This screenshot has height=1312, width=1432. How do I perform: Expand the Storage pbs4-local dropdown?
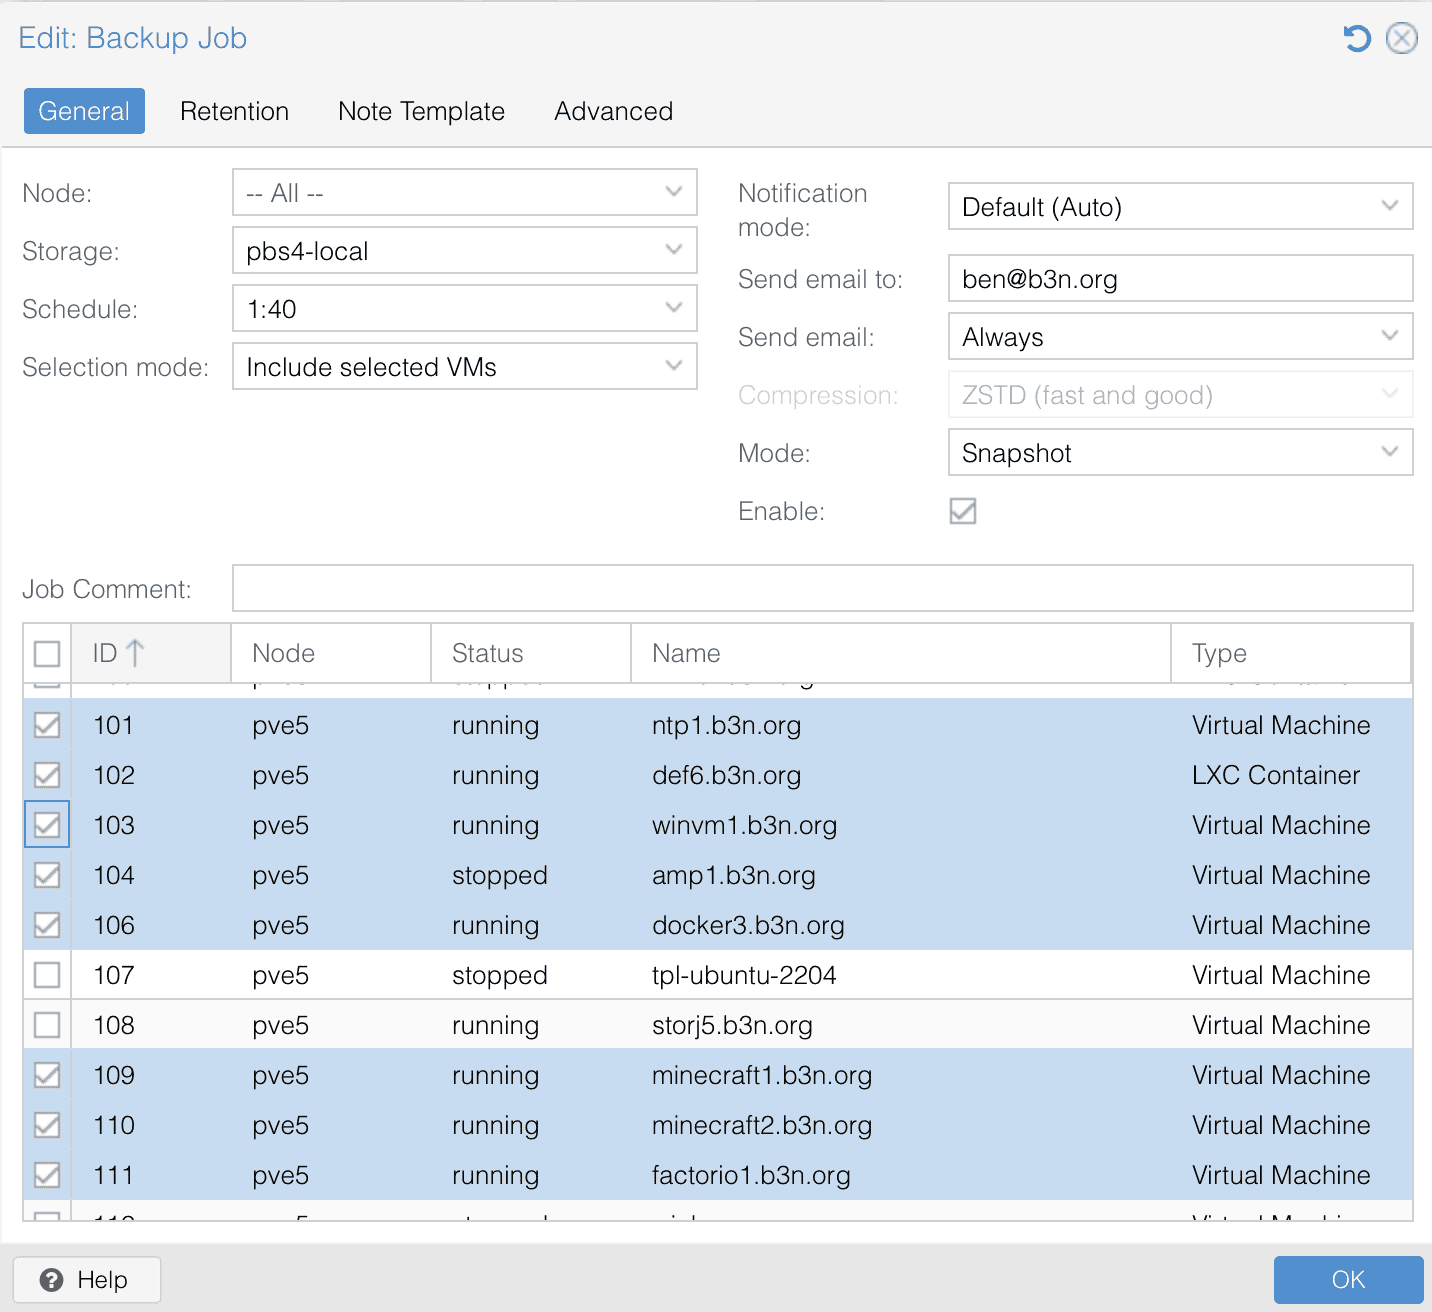pyautogui.click(x=673, y=250)
